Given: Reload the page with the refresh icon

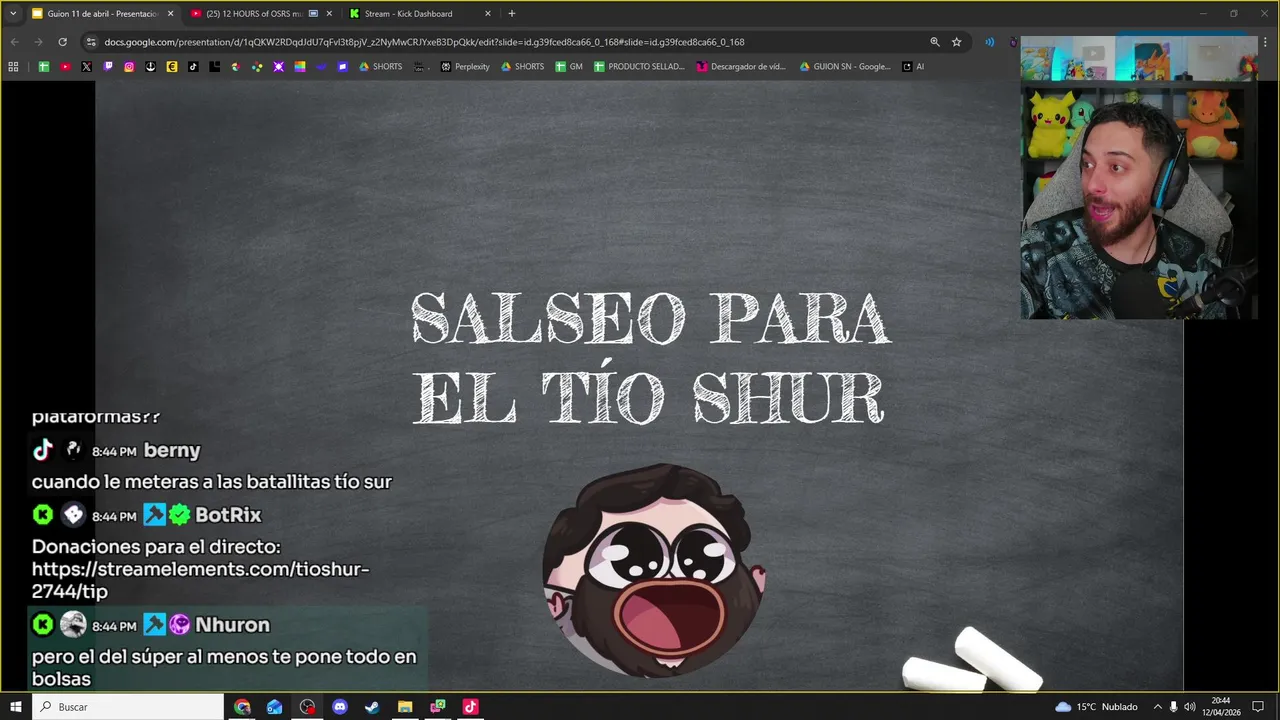Looking at the screenshot, I should coord(62,42).
